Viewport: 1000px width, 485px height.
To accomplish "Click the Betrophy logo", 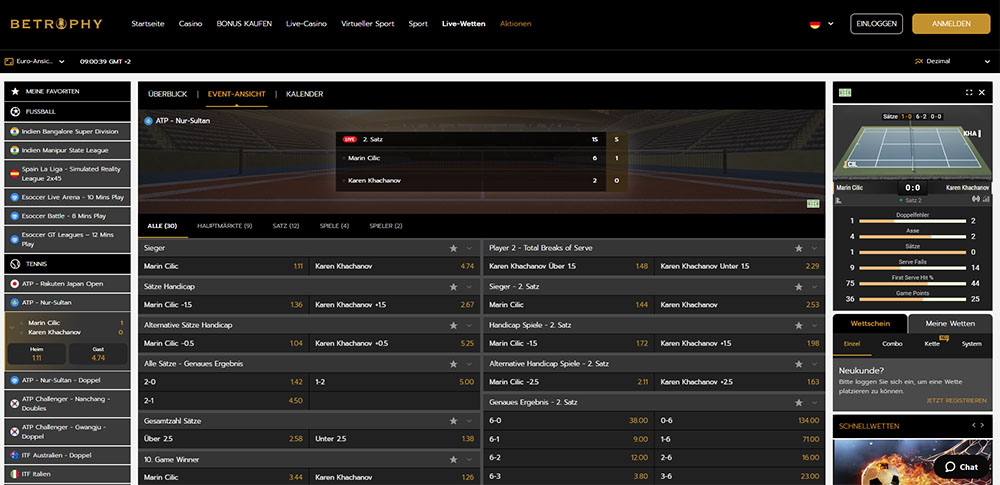I will coord(56,24).
